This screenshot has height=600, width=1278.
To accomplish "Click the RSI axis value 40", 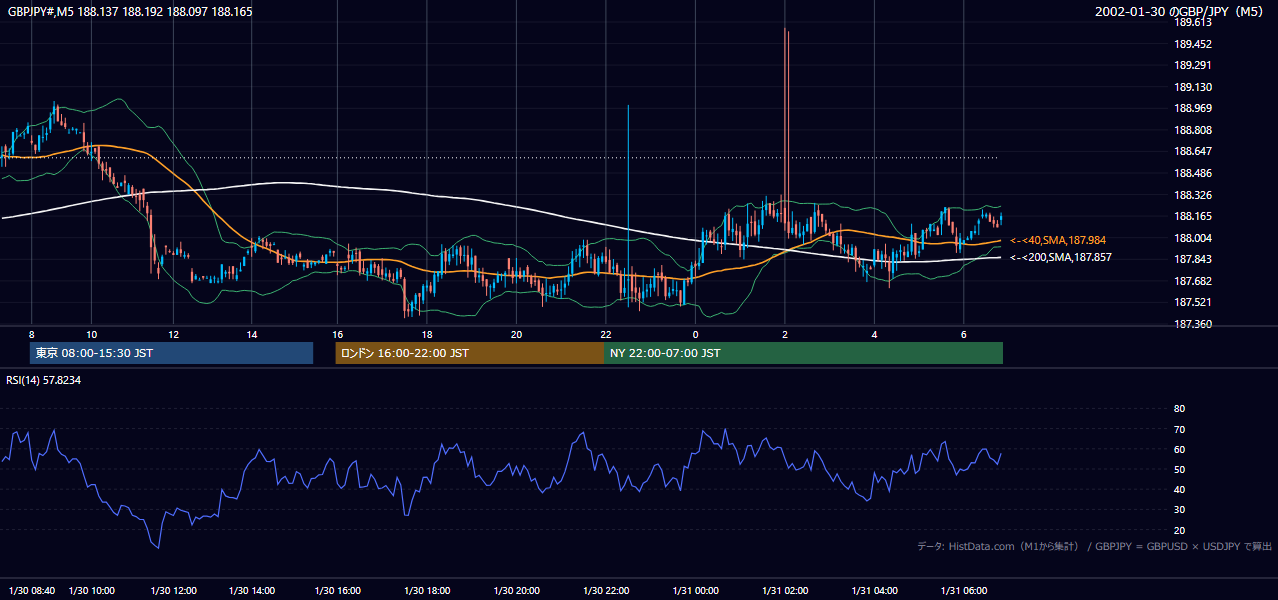I will click(x=1179, y=489).
